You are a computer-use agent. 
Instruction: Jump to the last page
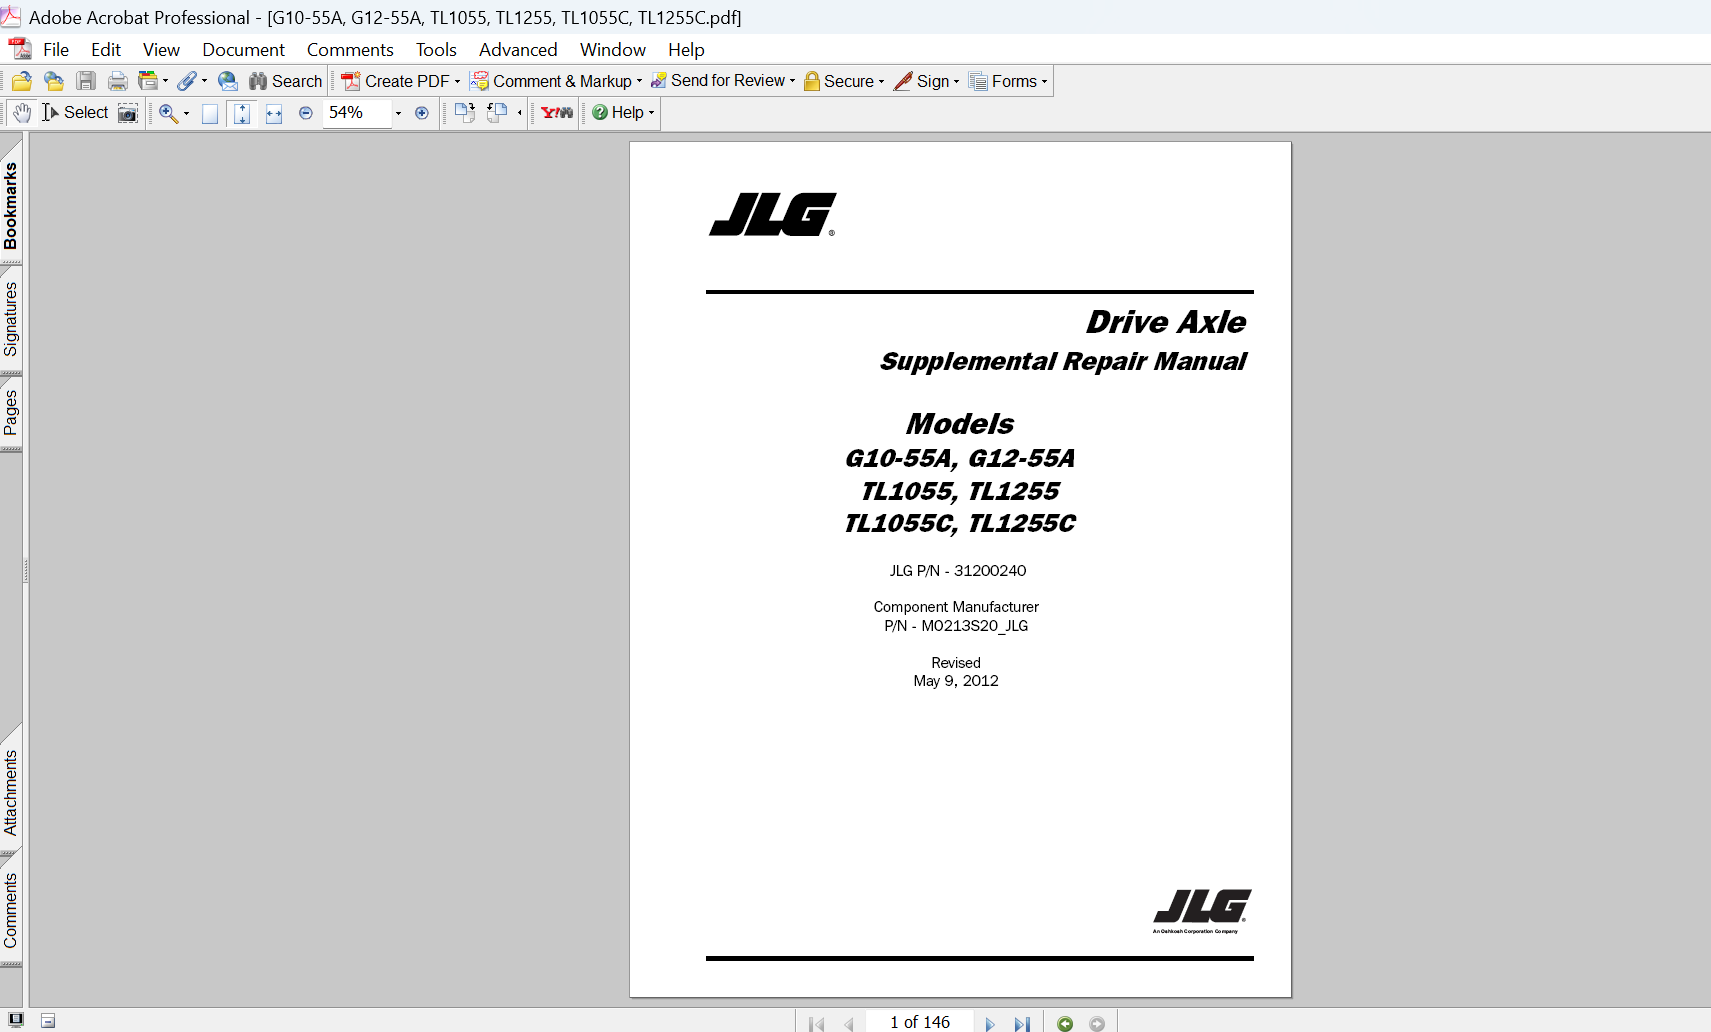coord(1022,1023)
